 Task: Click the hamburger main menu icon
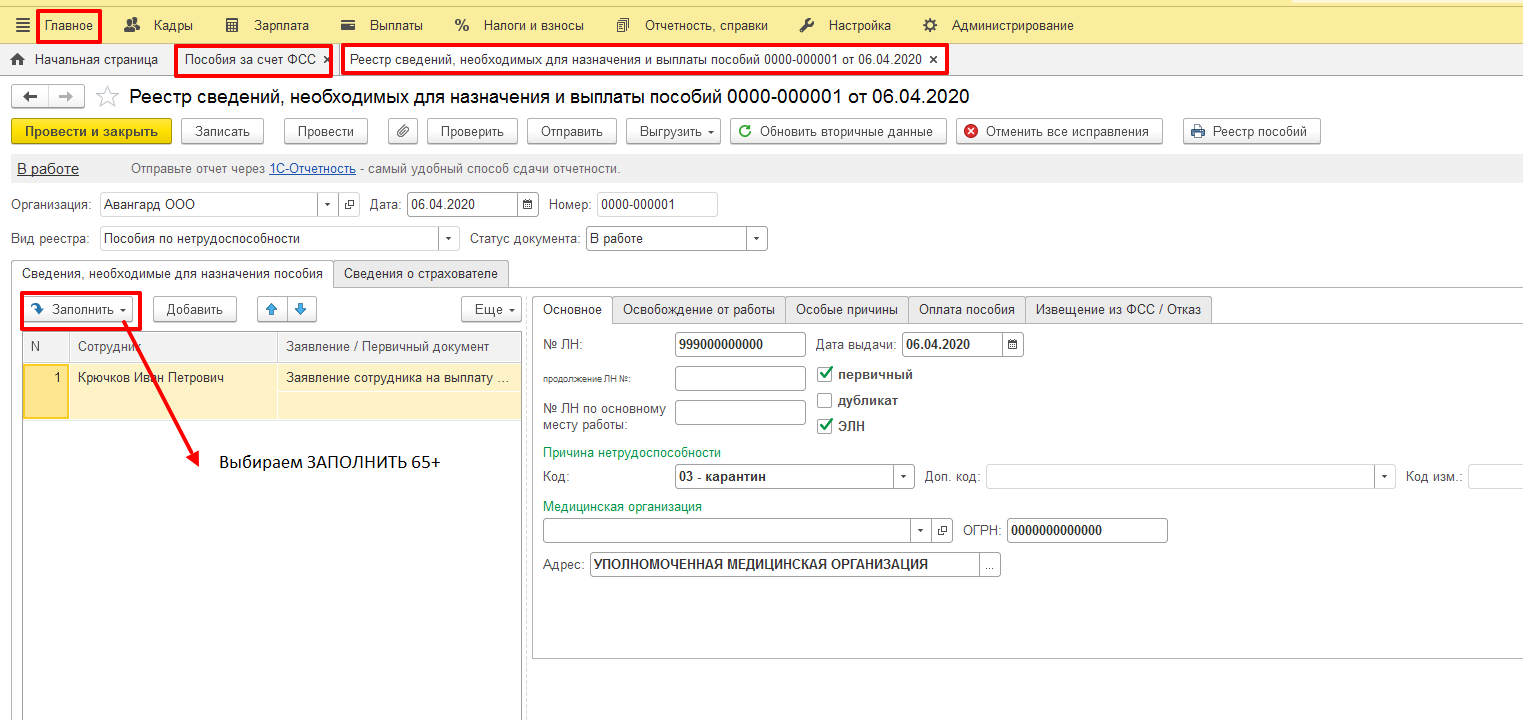click(23, 25)
